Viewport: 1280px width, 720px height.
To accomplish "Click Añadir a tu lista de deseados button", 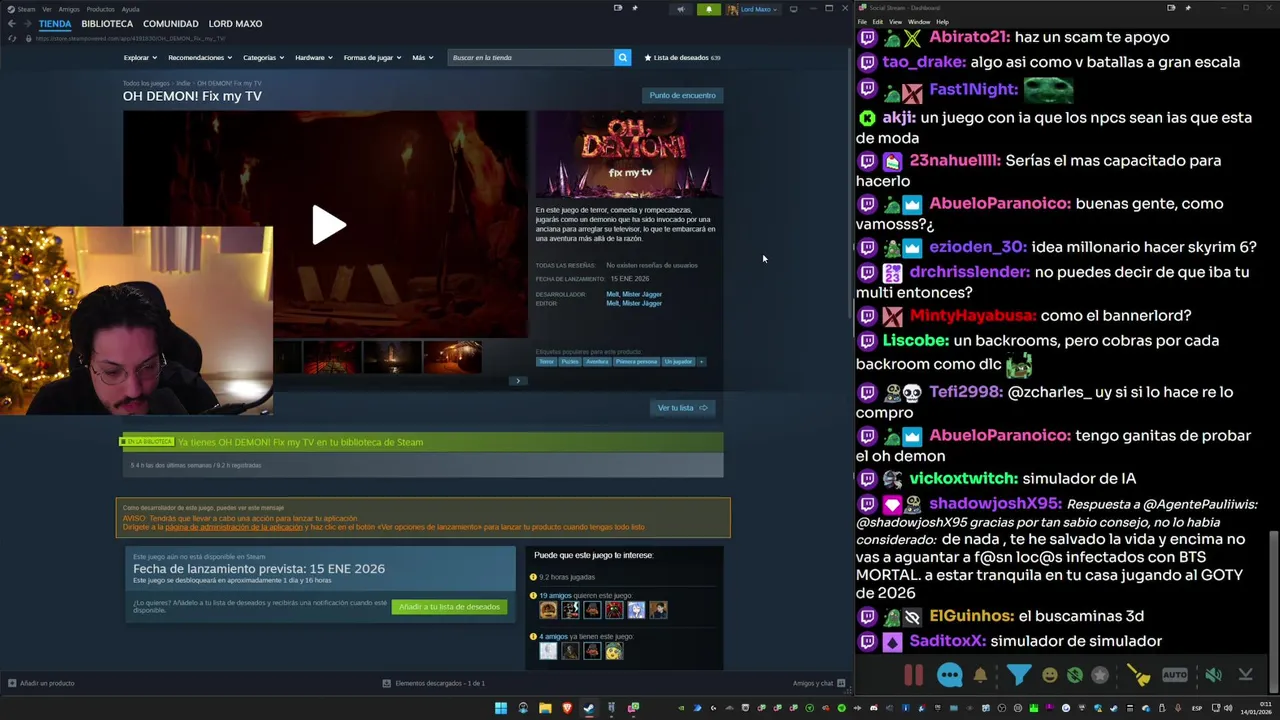I will coord(449,607).
